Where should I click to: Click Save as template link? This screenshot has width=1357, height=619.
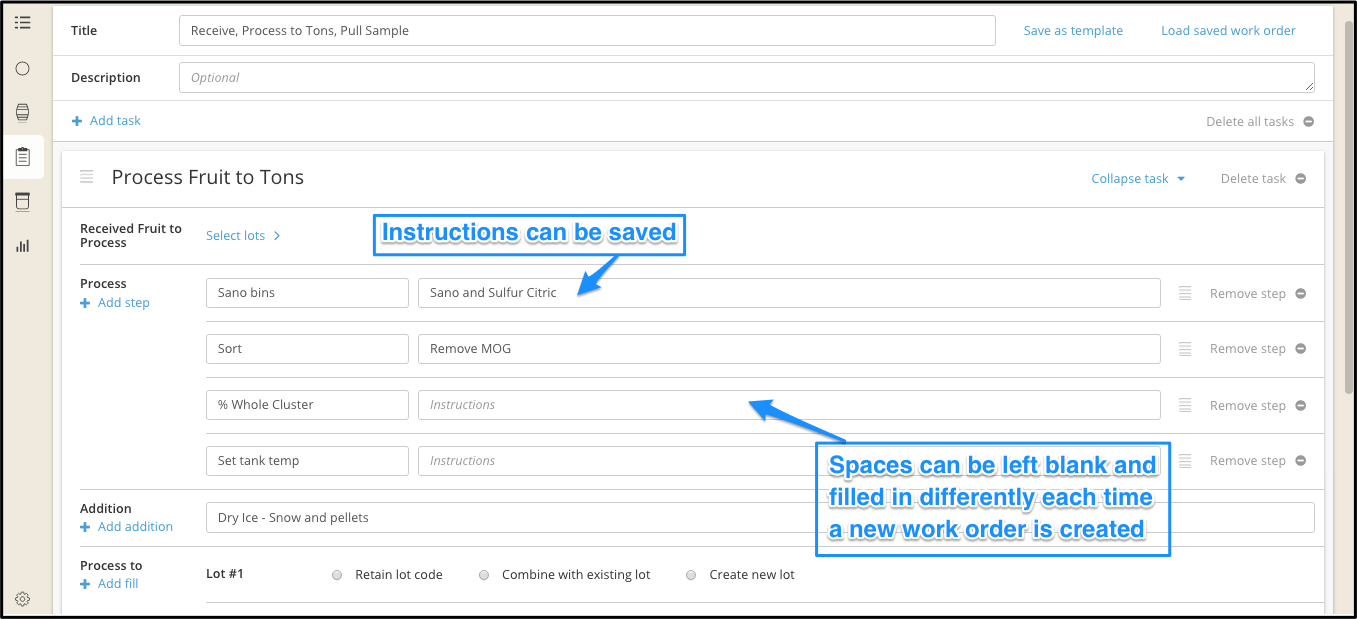tap(1073, 31)
